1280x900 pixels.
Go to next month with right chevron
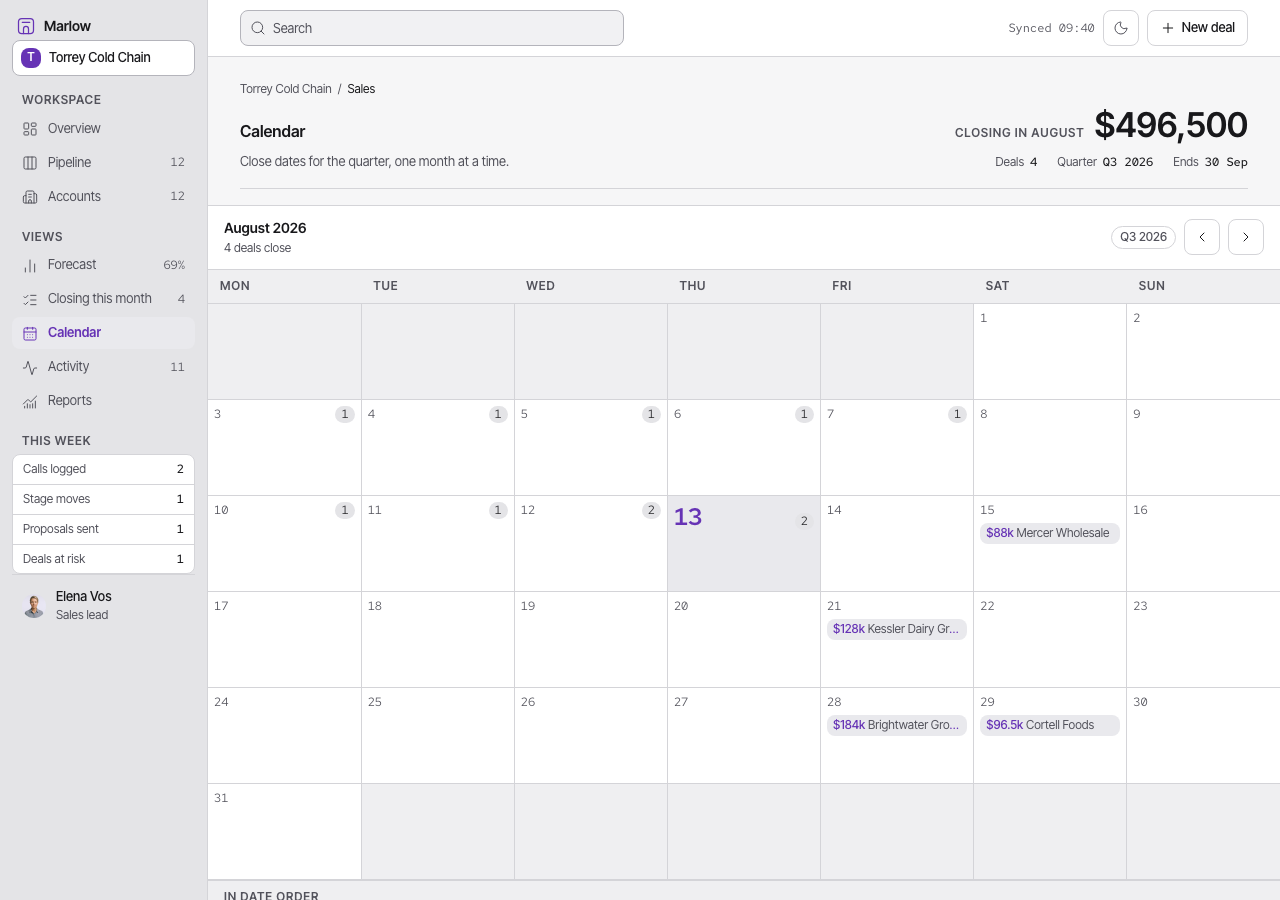pos(1246,237)
